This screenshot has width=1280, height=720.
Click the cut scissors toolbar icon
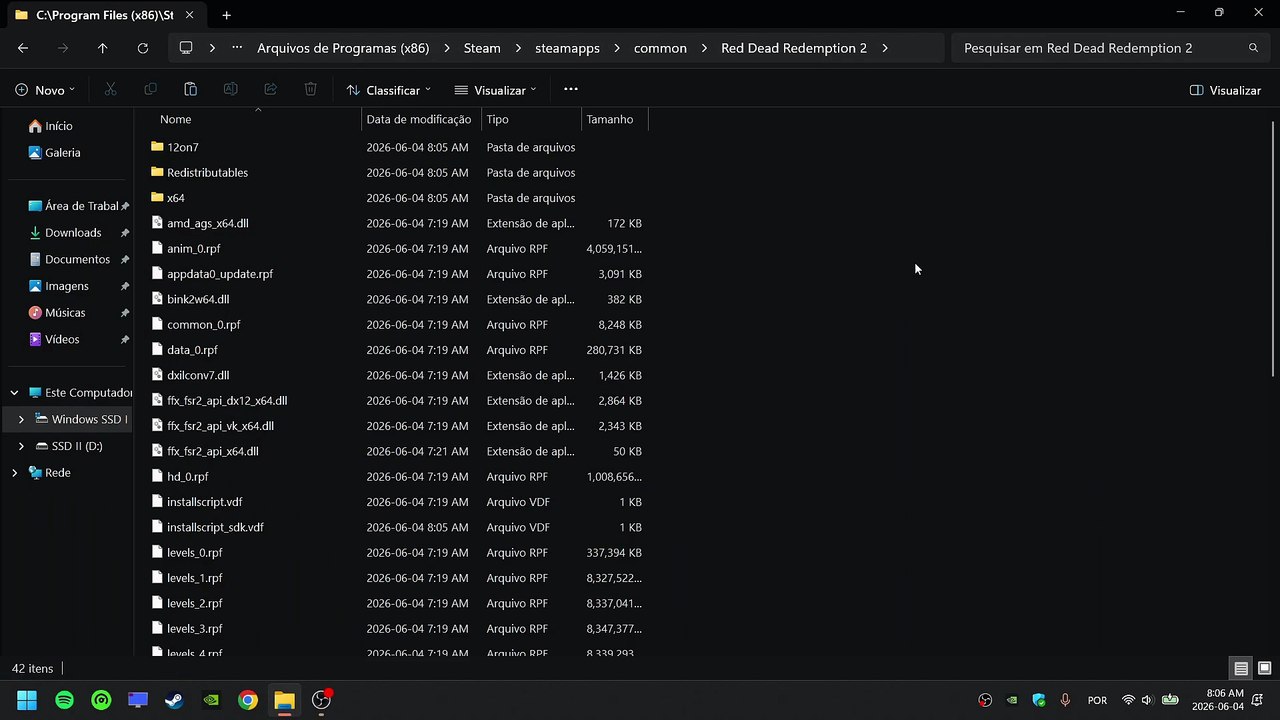tap(110, 90)
